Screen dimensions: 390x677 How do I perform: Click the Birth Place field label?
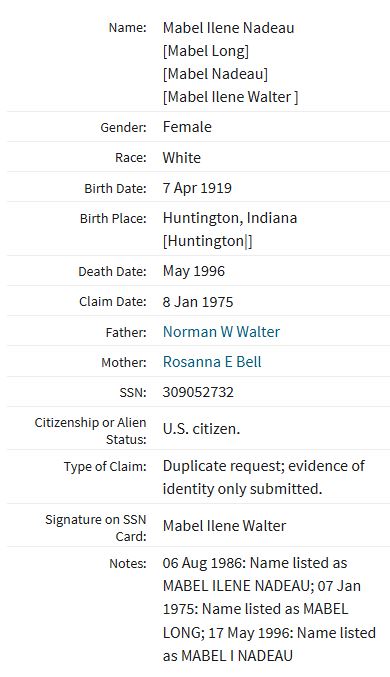coord(113,218)
